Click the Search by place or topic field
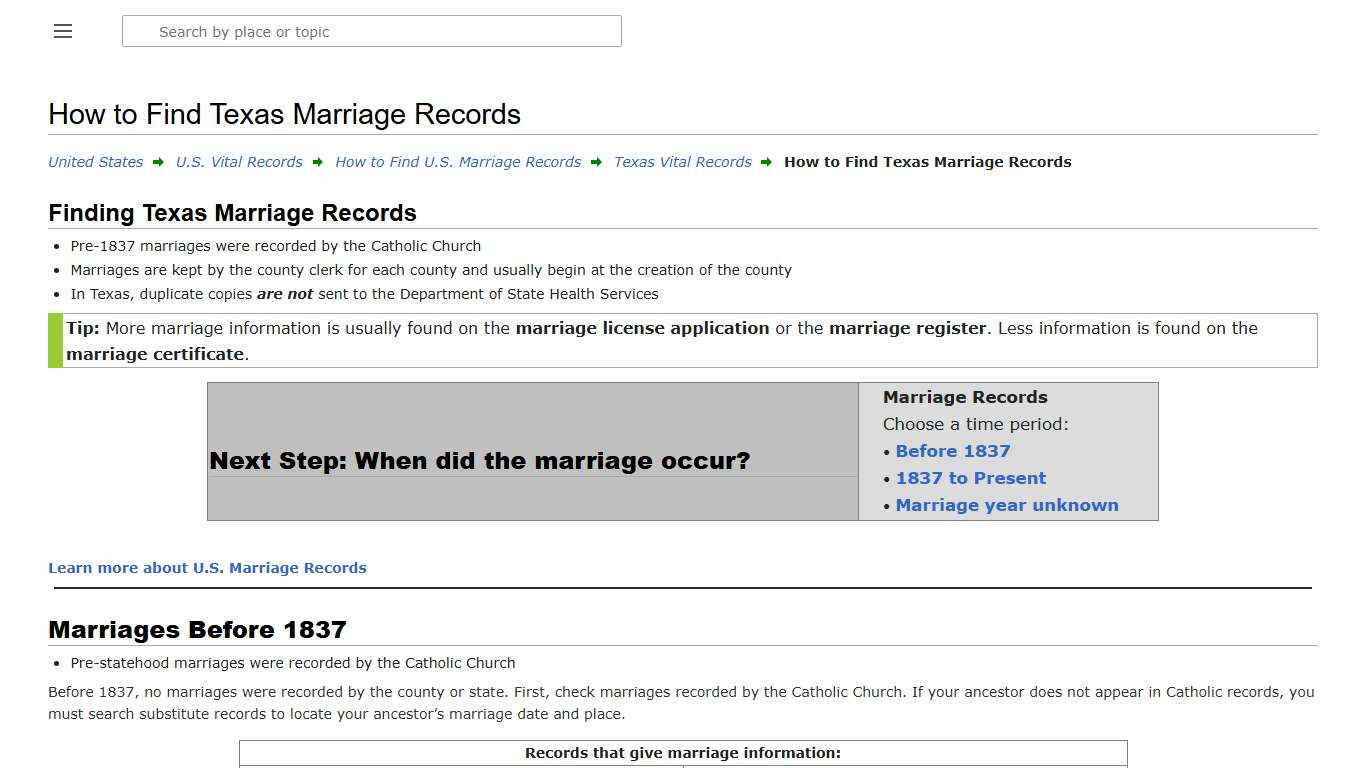The image size is (1366, 768). coord(370,31)
